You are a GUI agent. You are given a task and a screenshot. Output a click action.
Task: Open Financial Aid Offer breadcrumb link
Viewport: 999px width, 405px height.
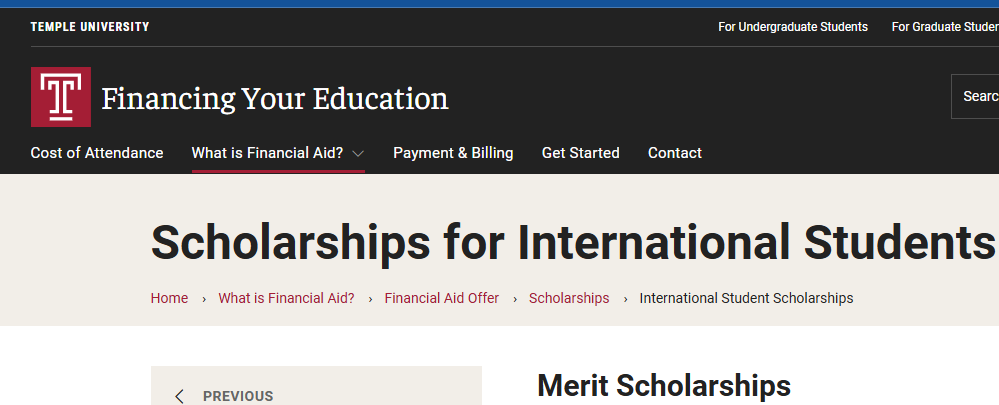click(x=442, y=298)
